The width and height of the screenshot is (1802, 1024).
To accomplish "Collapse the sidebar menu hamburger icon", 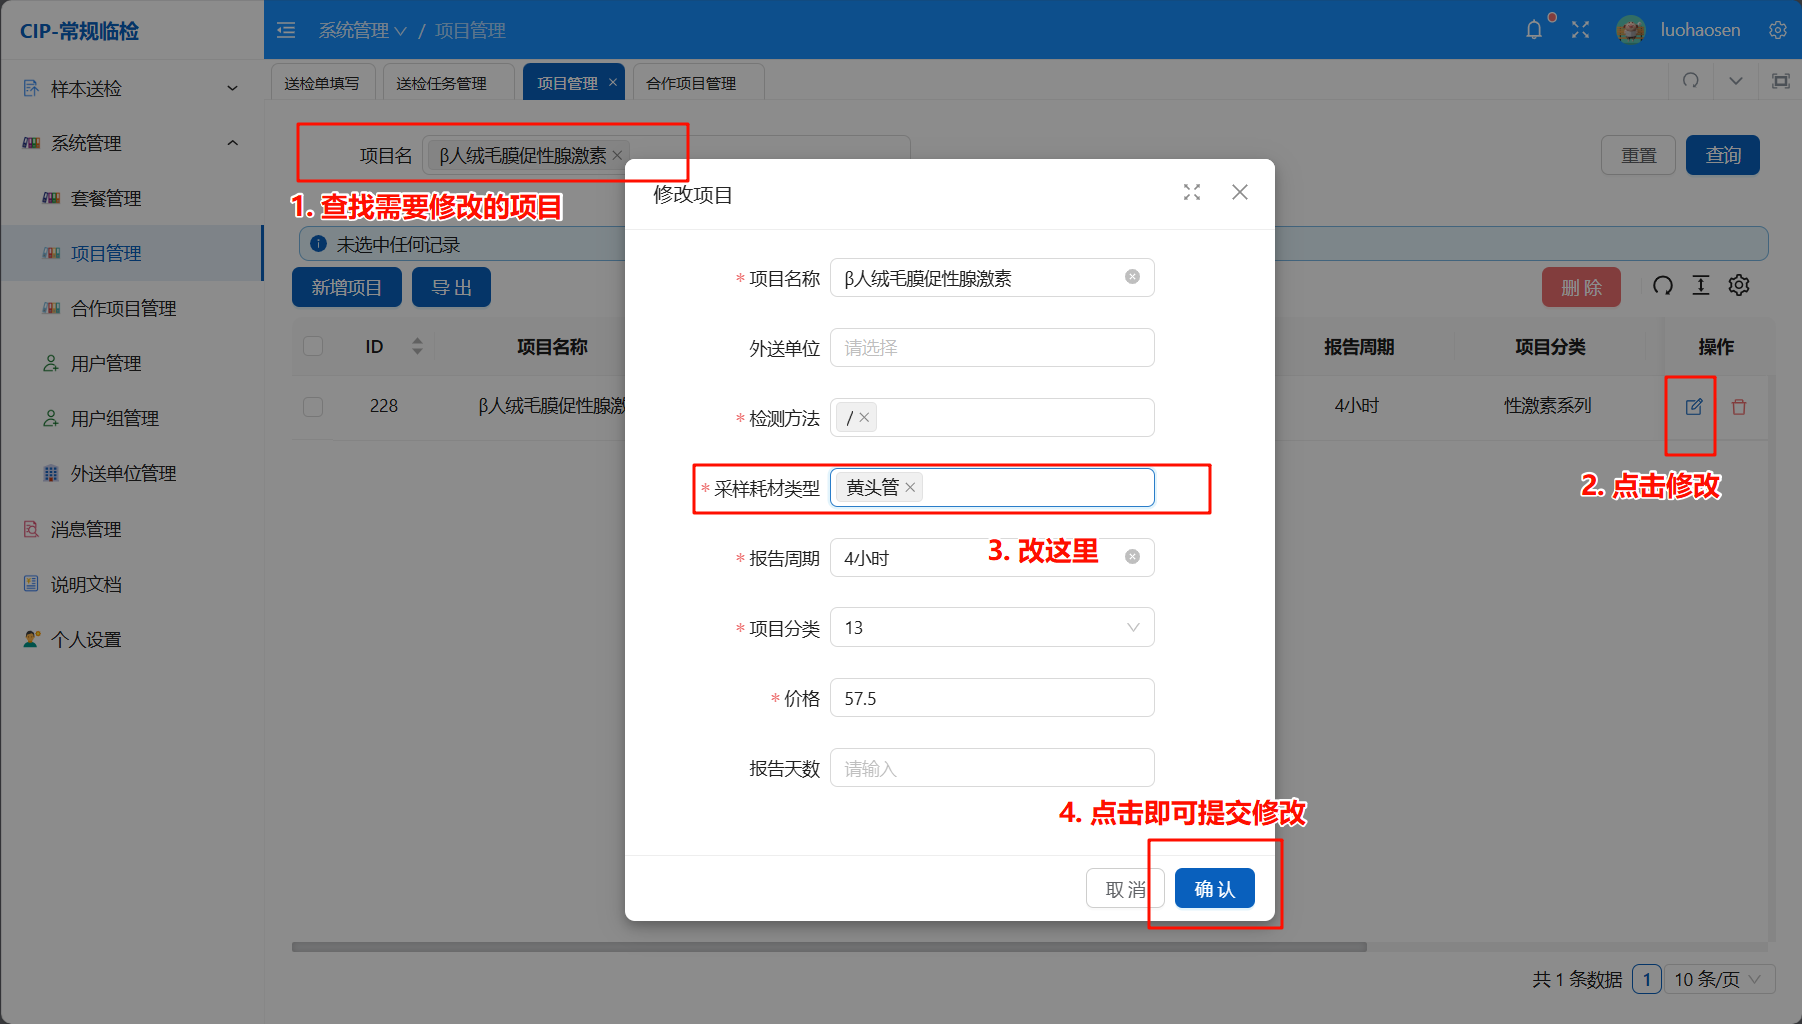I will pos(286,30).
